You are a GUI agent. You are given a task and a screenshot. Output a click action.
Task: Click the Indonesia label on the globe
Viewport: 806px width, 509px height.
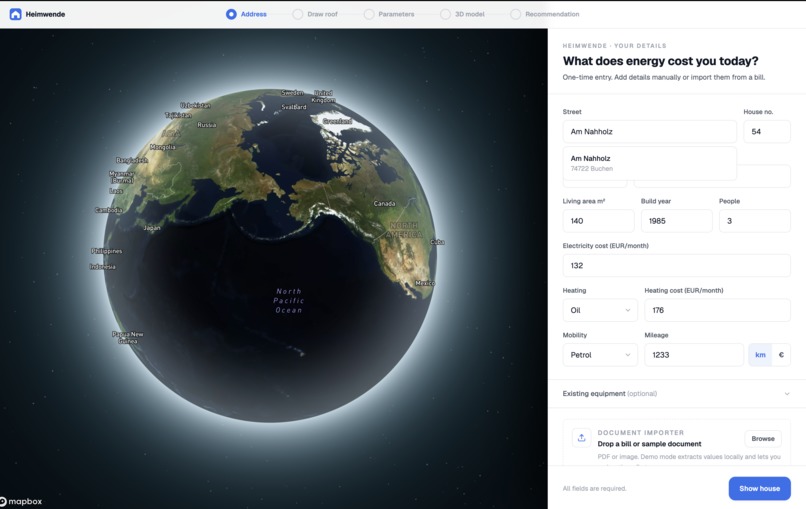click(102, 267)
